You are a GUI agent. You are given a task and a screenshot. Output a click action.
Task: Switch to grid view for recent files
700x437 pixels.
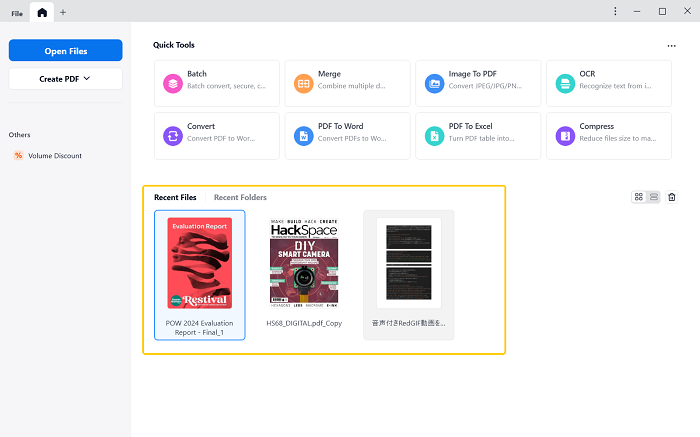click(x=639, y=197)
